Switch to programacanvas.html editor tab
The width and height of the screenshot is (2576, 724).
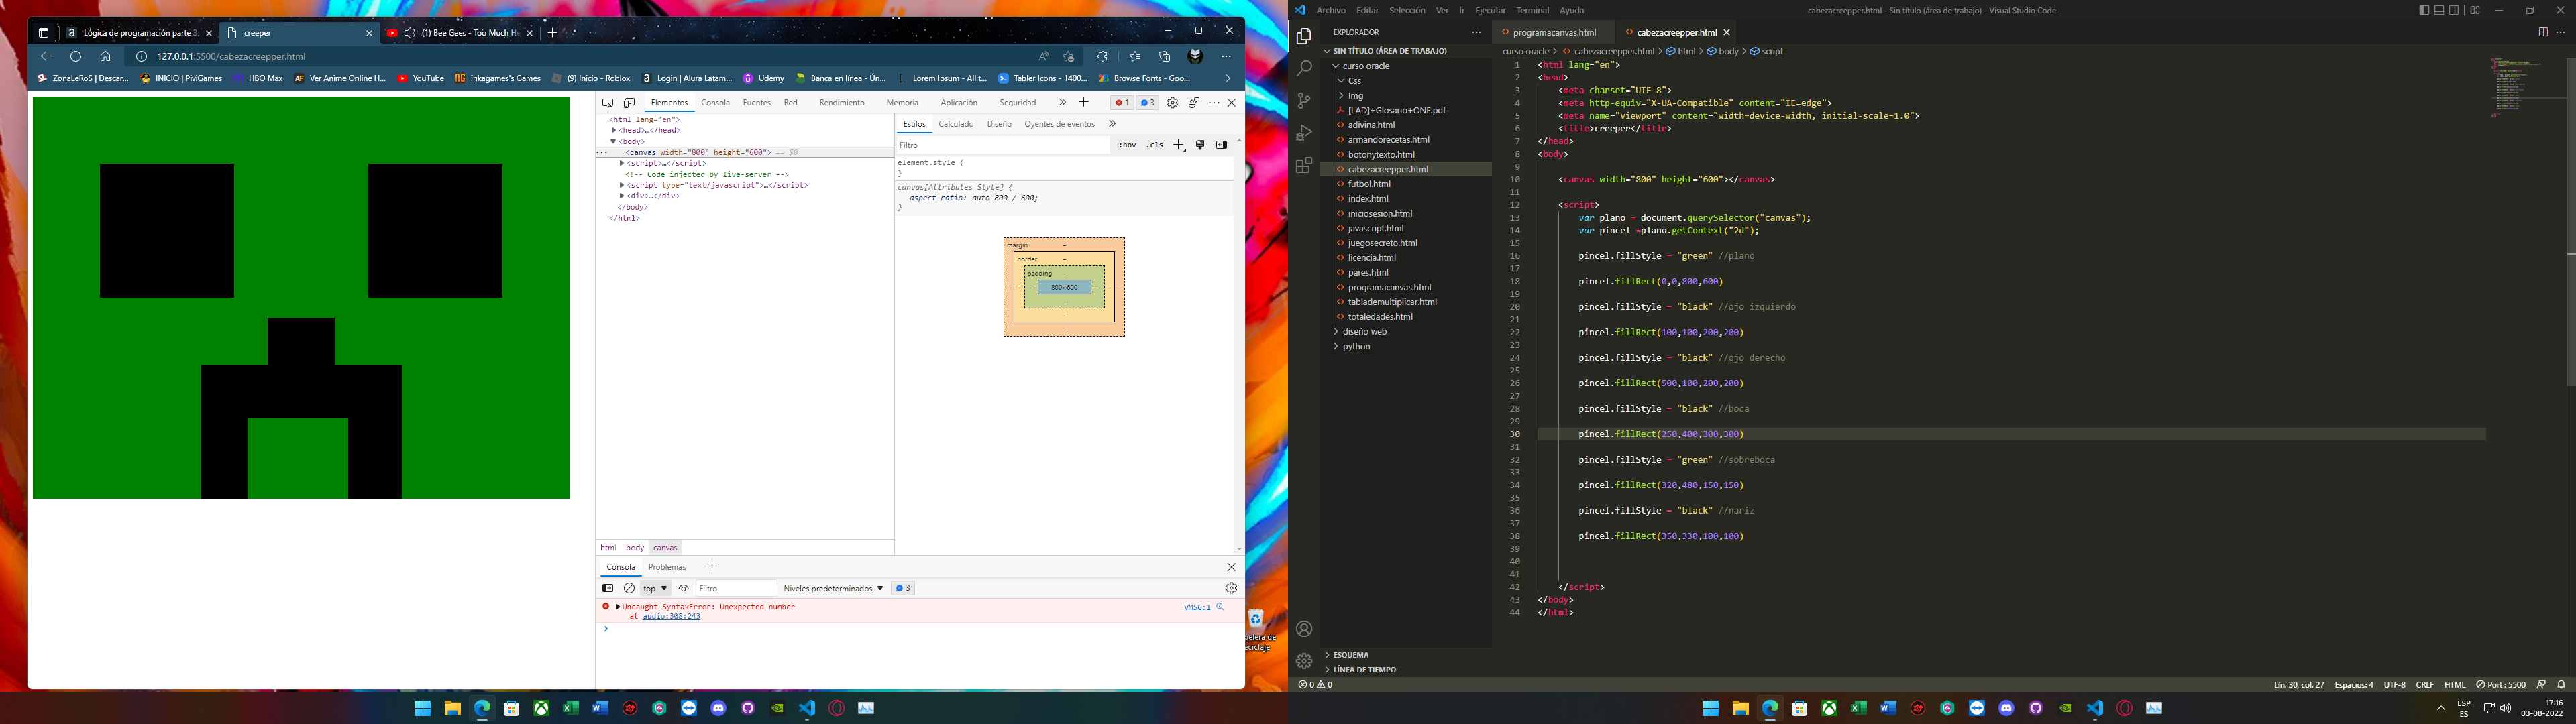(1554, 32)
